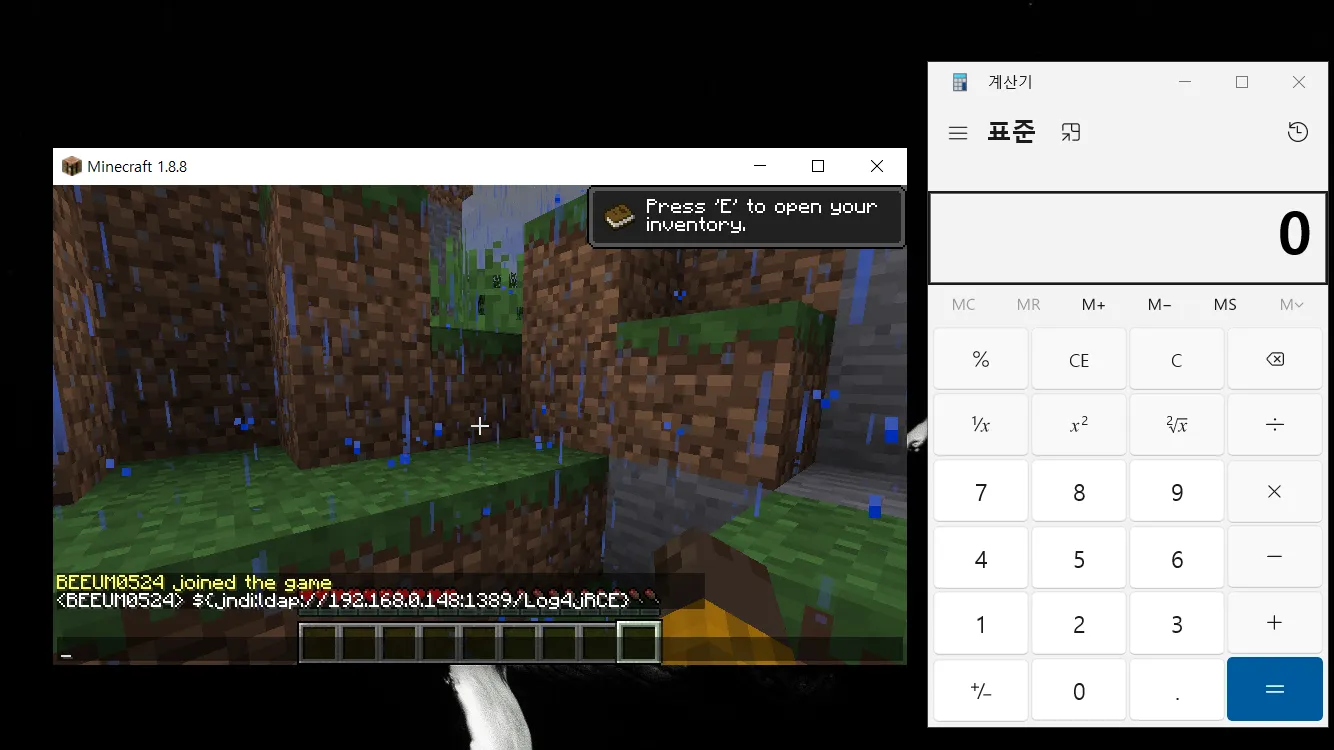Viewport: 1334px width, 750px height.
Task: Click the MC memory clear button
Action: click(x=964, y=304)
